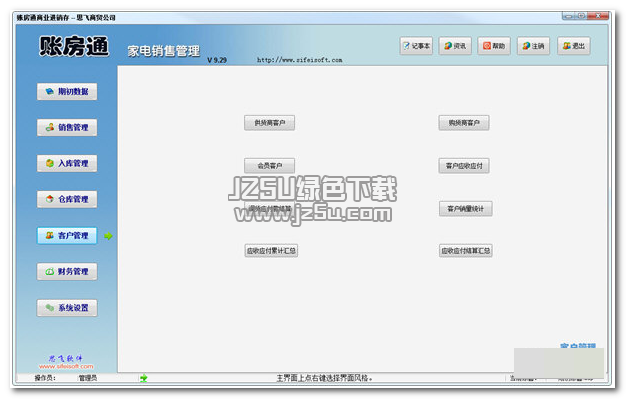Click 应收应付累计汇总 button
The width and height of the screenshot is (626, 399).
tap(271, 251)
